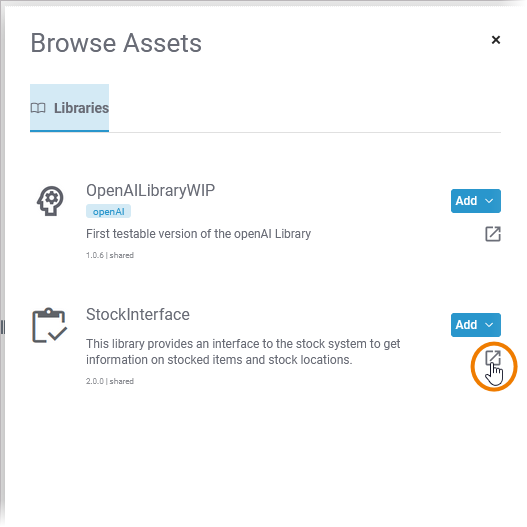Open OpenAILibraryWIP details via external link icon
Viewport: 527px width, 527px height.
[x=493, y=234]
